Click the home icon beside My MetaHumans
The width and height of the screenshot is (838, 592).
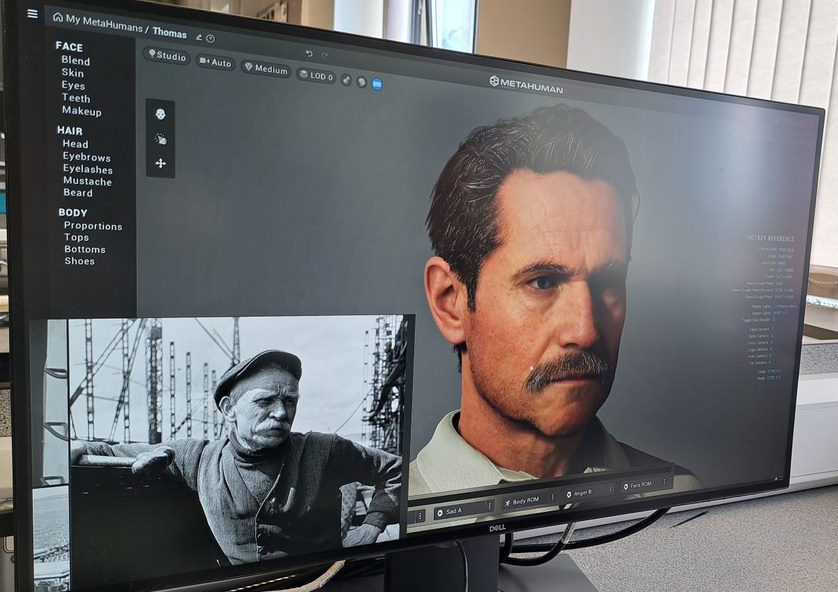tap(57, 17)
